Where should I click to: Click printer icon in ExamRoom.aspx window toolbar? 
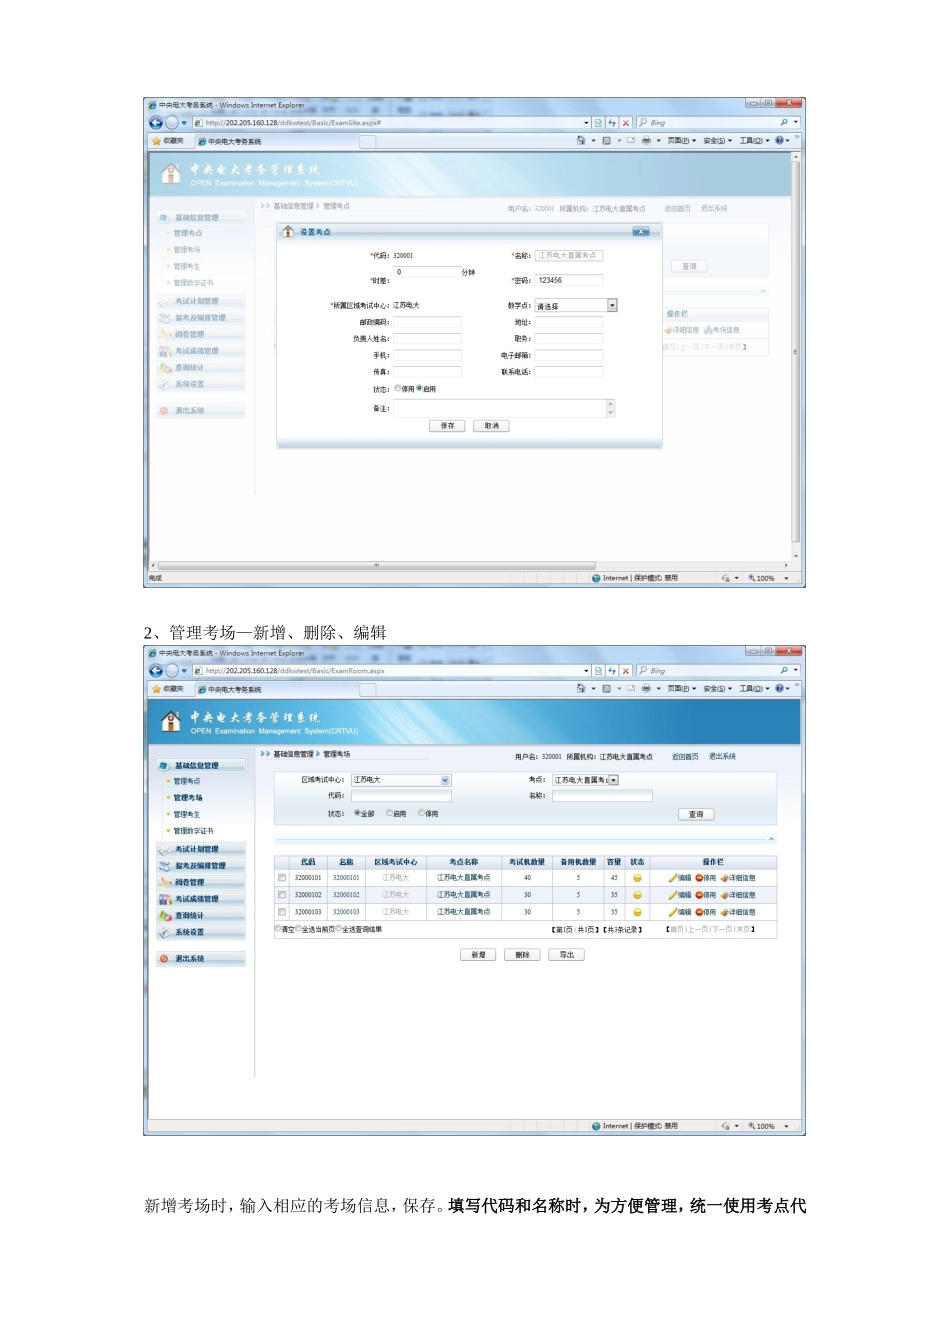[646, 688]
